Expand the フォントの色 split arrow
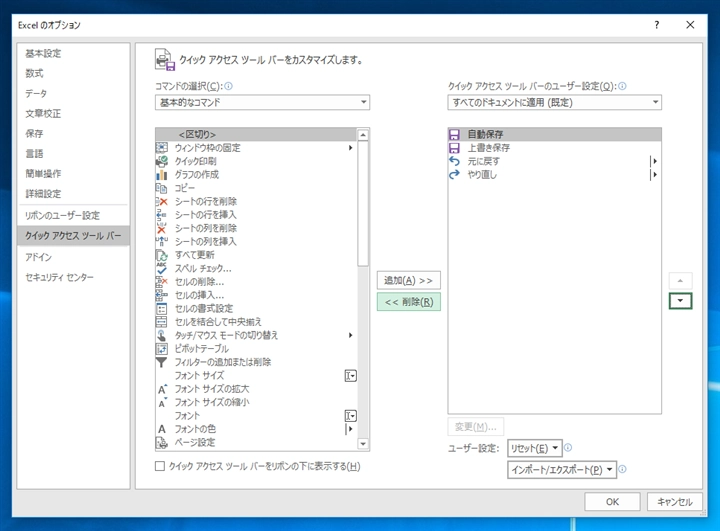Viewport: 720px width, 531px height. pos(349,429)
